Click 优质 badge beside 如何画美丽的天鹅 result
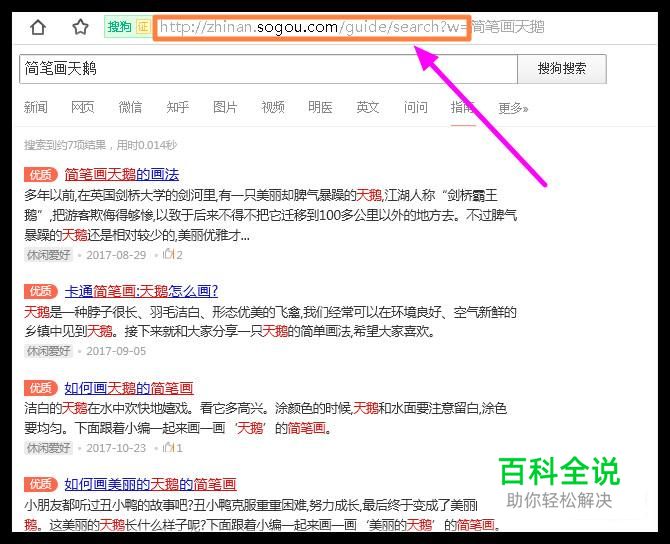Screen dimensions: 670x544 [x=41, y=484]
